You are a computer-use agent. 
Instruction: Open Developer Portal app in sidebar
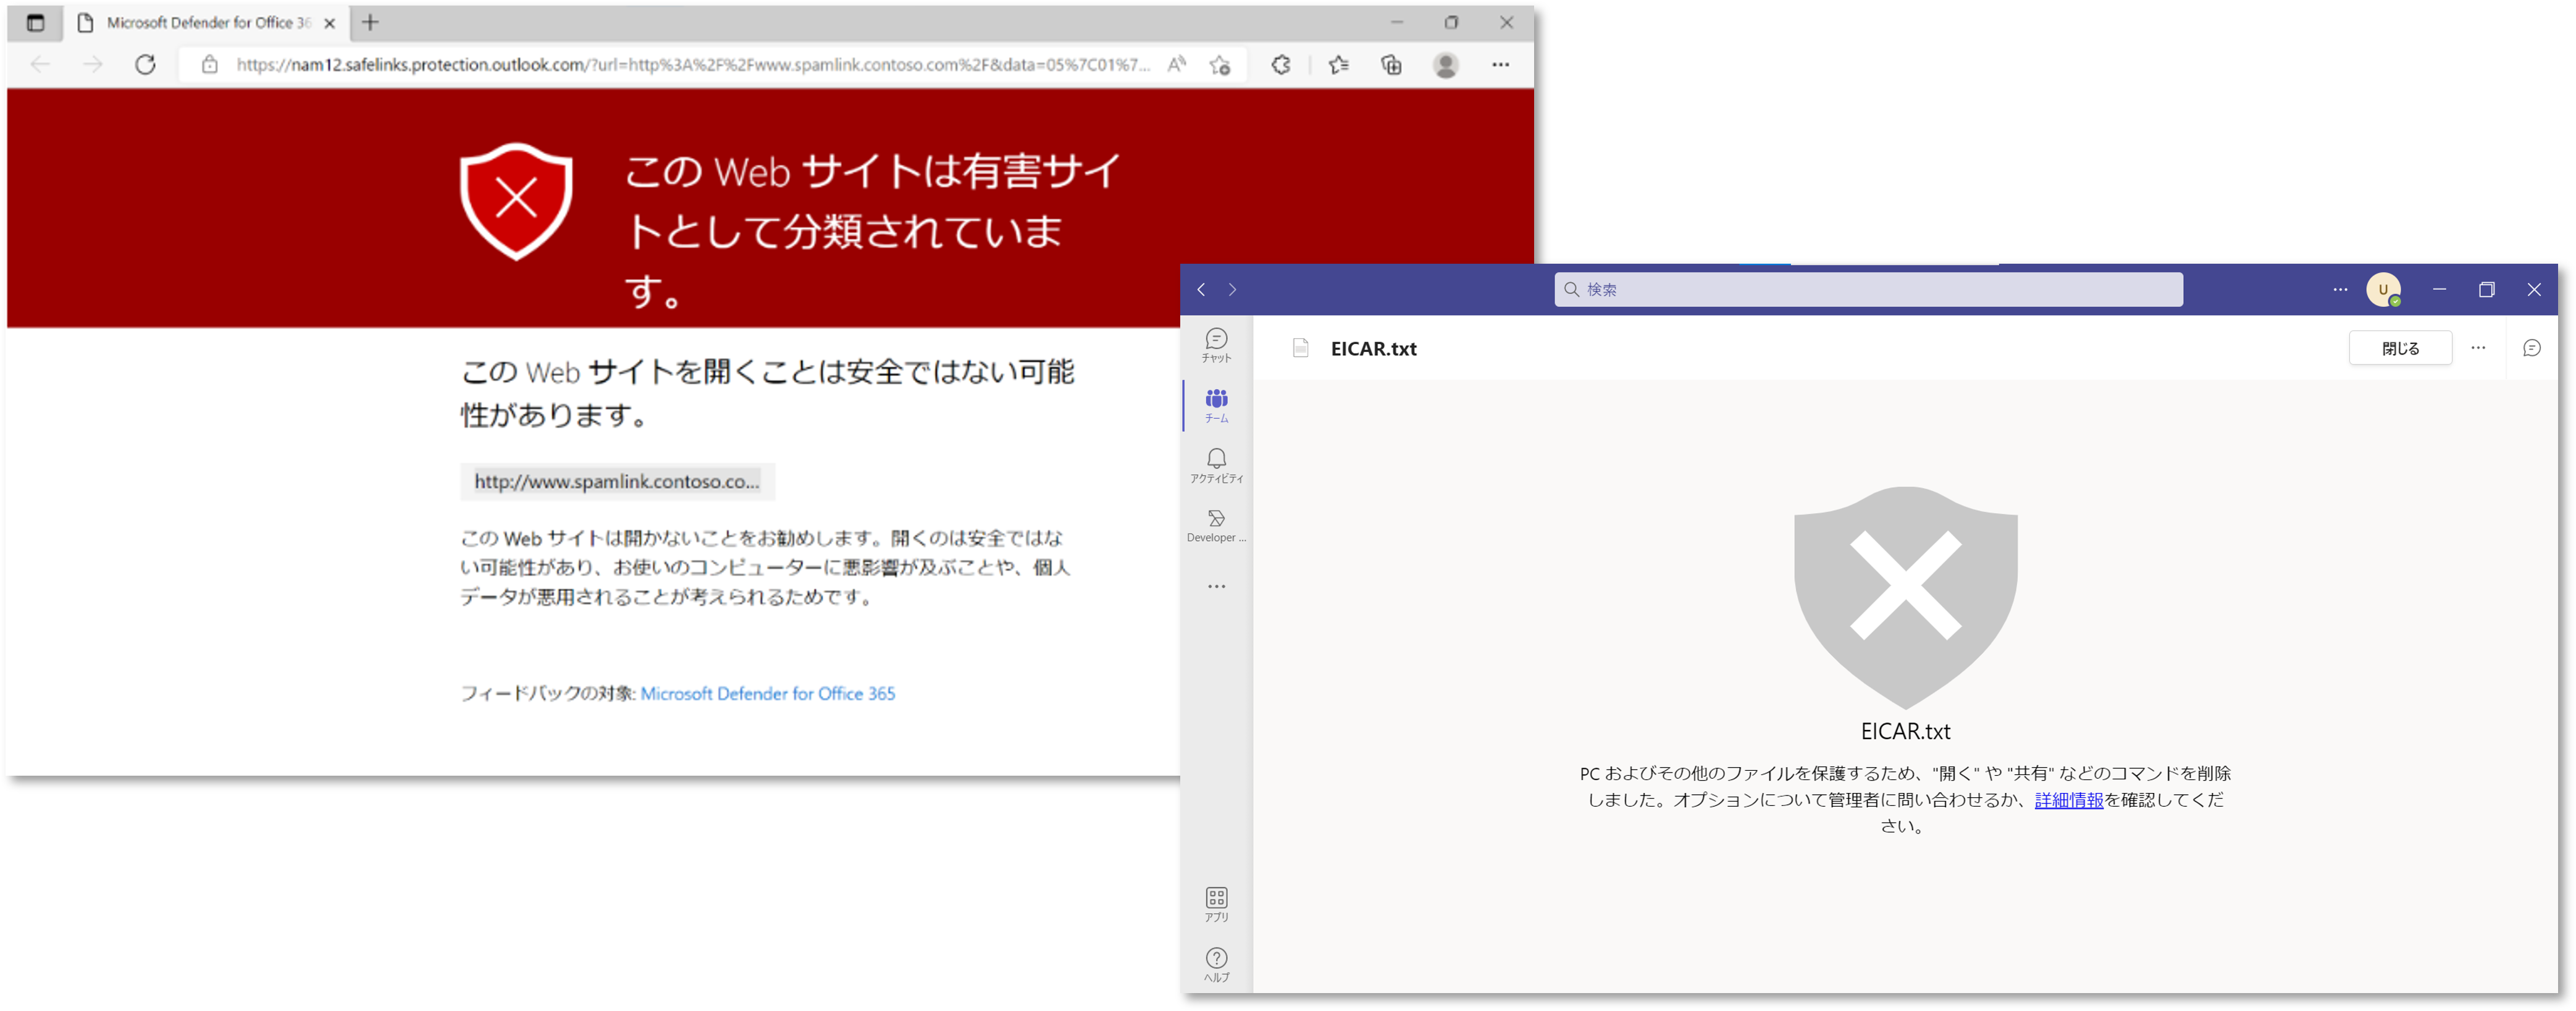1216,524
